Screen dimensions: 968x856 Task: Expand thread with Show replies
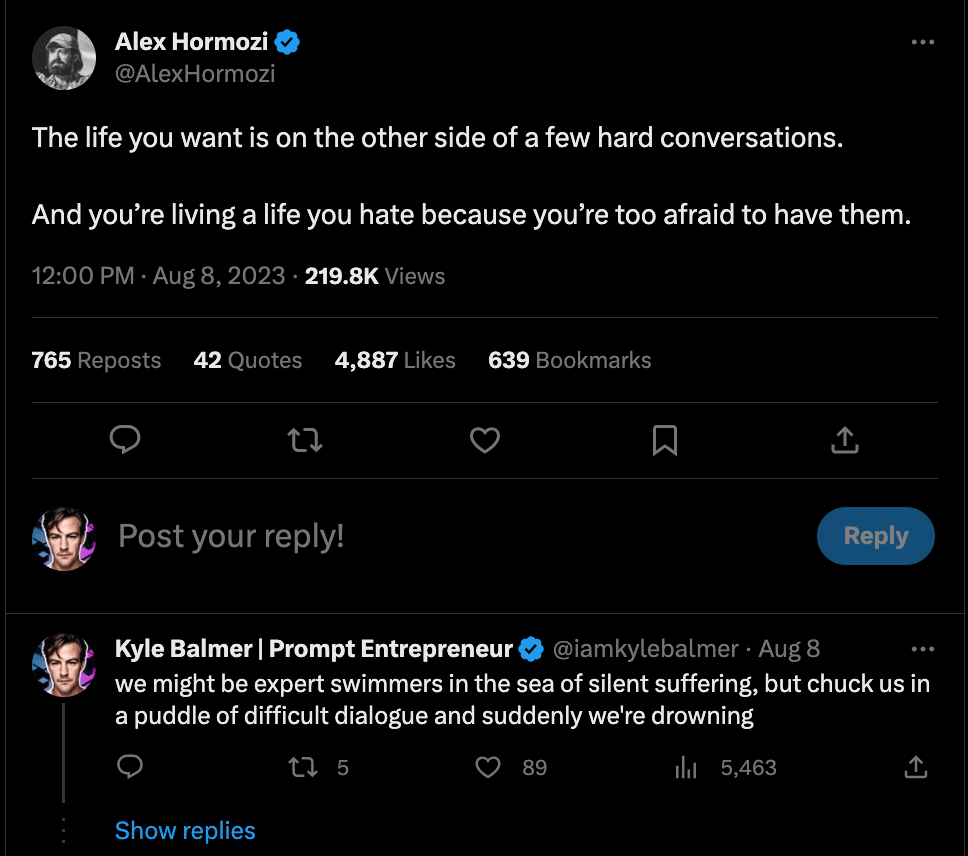(x=185, y=830)
